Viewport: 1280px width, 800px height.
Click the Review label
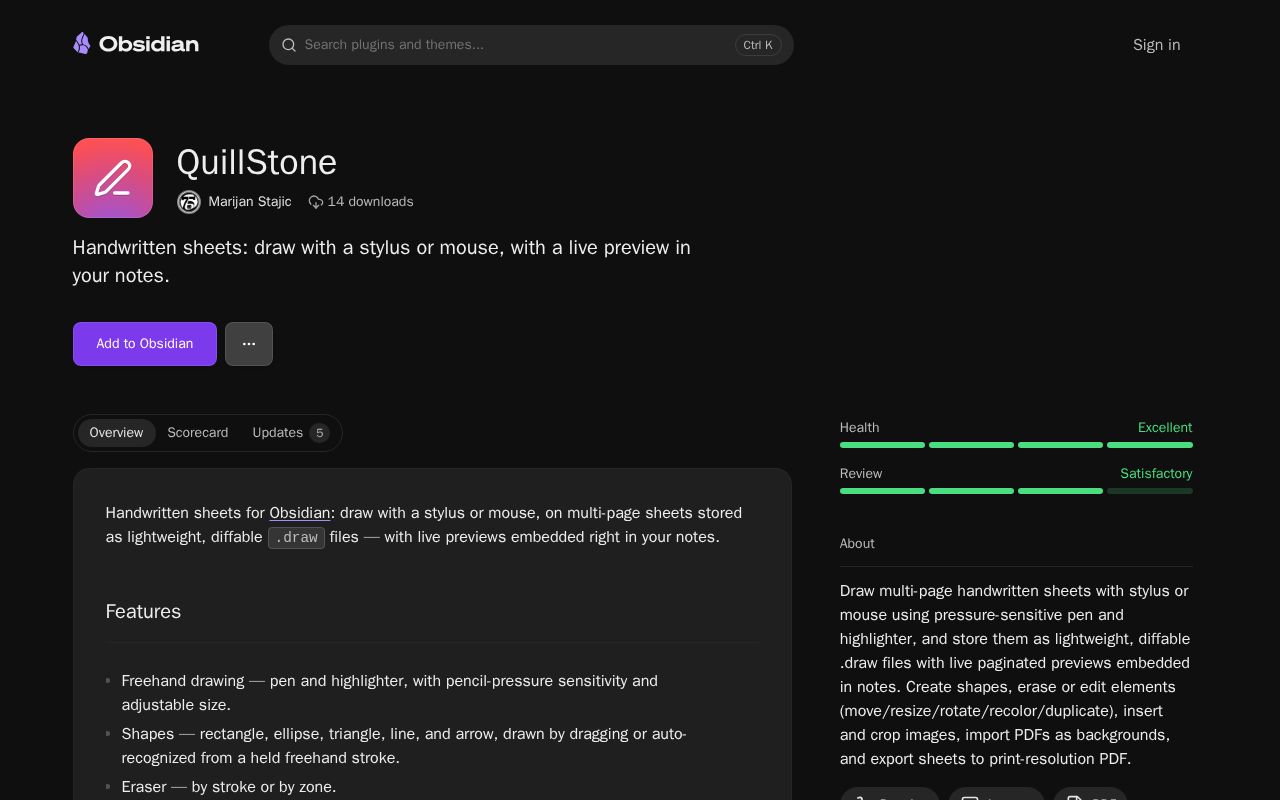[861, 474]
